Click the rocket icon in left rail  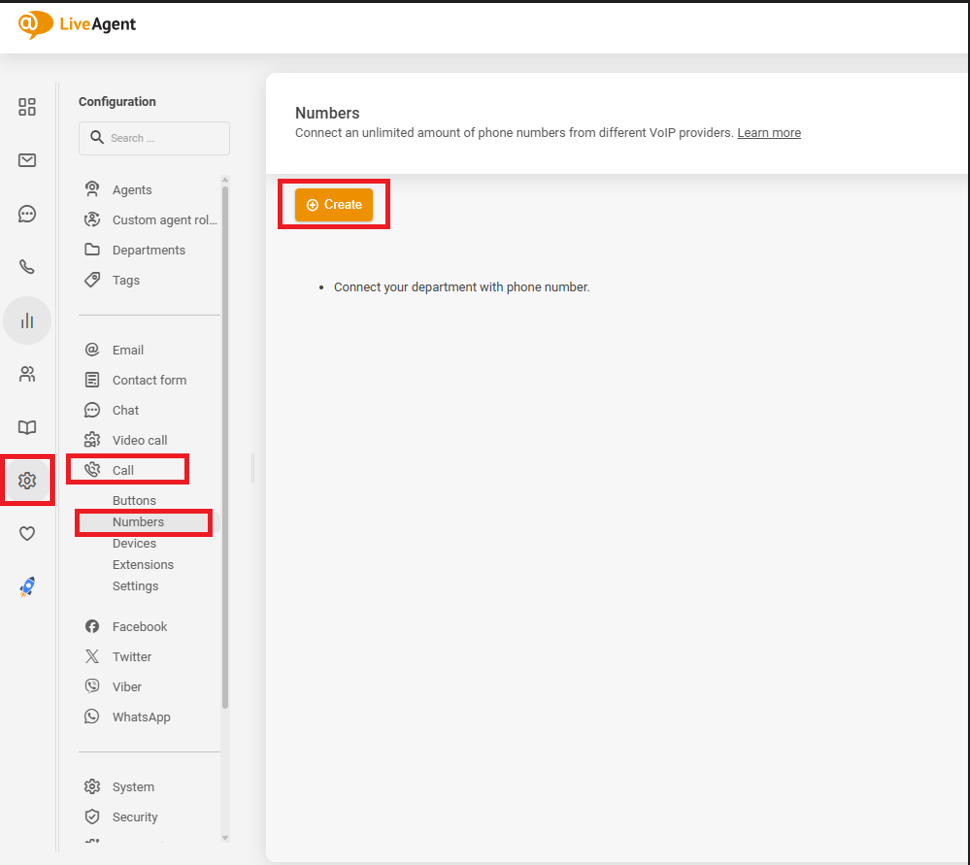[27, 588]
